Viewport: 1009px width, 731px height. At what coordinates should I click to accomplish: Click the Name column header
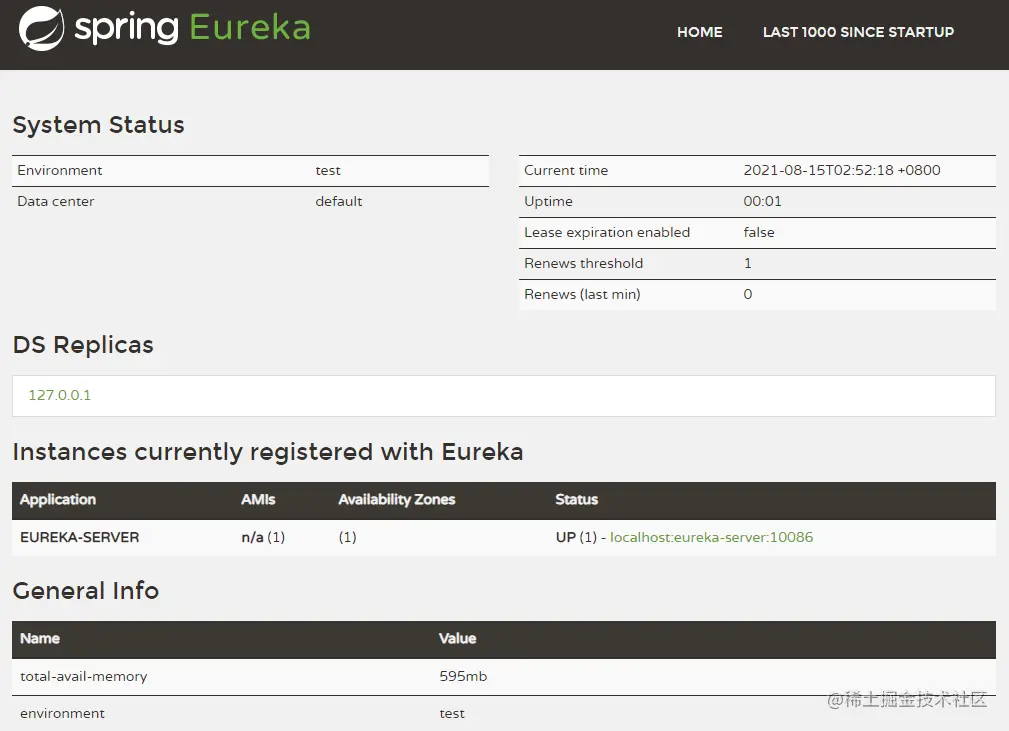click(x=40, y=639)
